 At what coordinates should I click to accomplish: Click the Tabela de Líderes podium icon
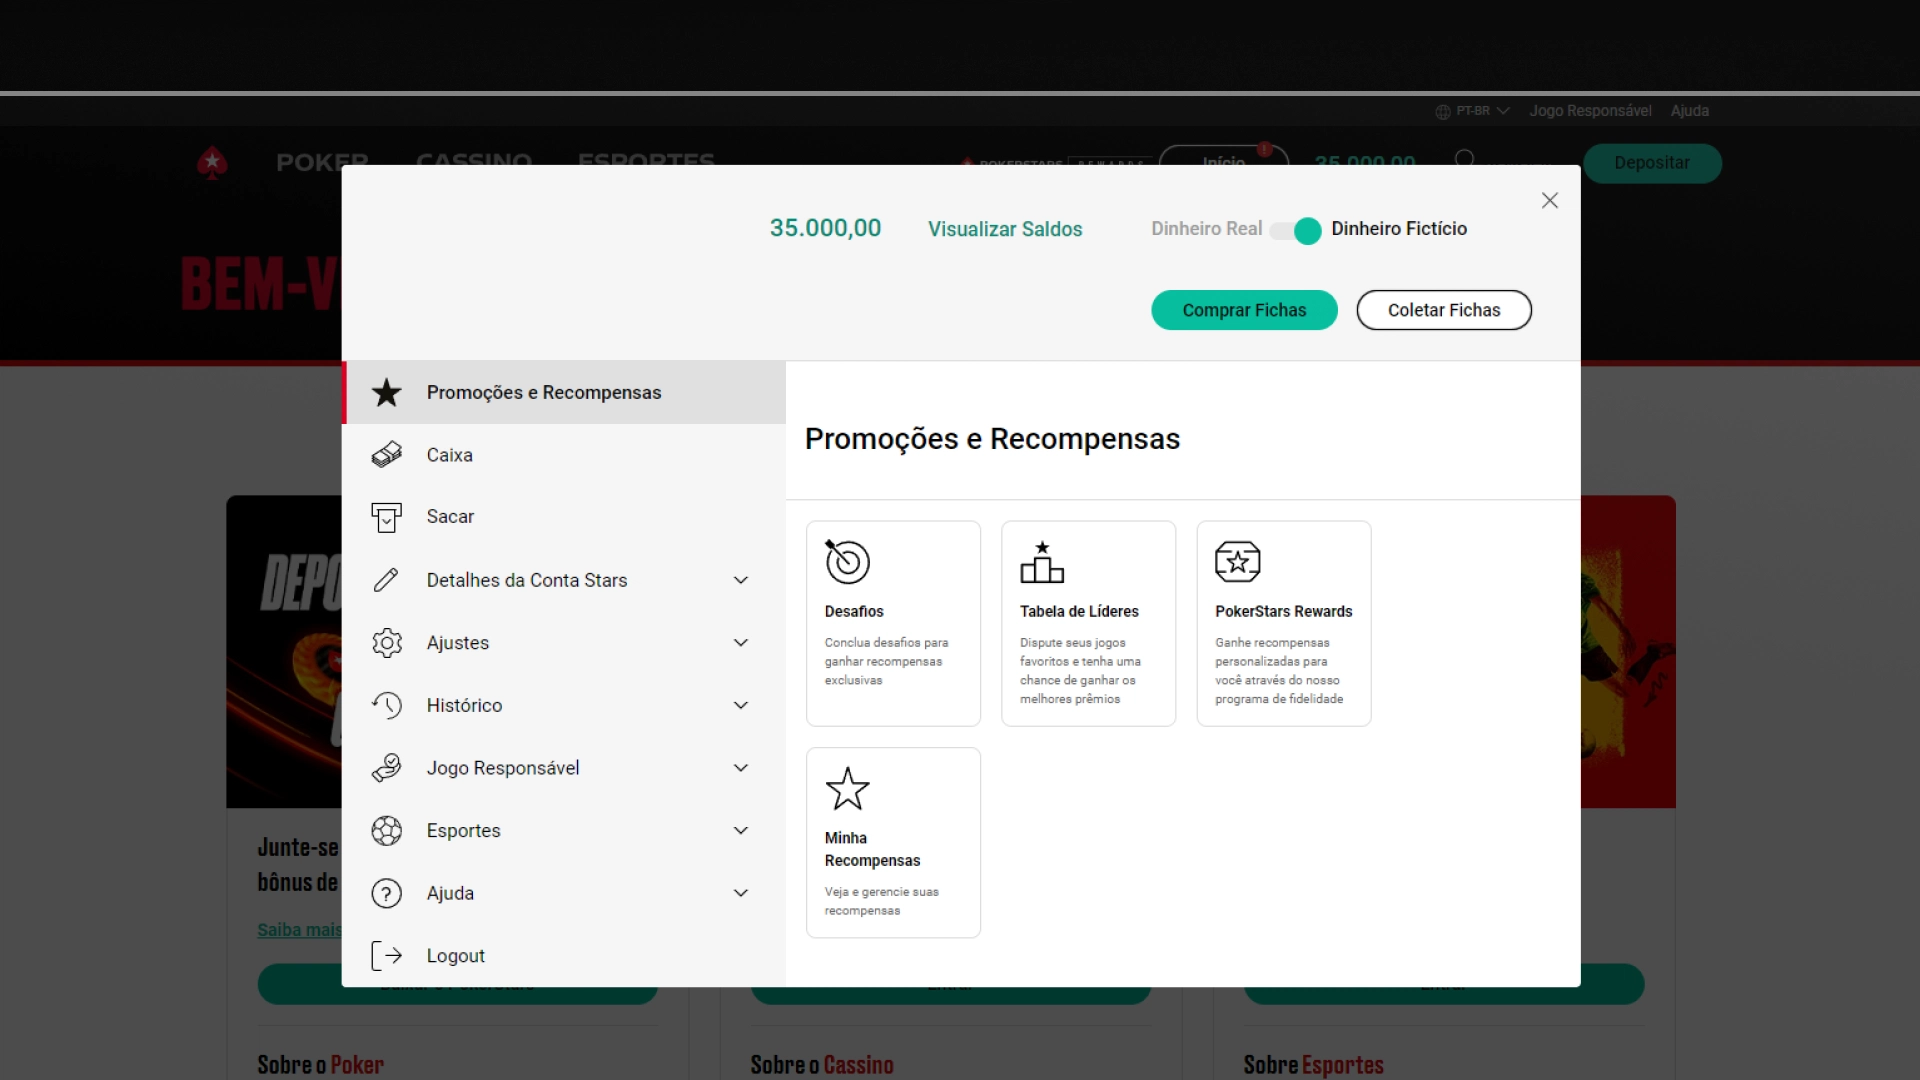1042,562
